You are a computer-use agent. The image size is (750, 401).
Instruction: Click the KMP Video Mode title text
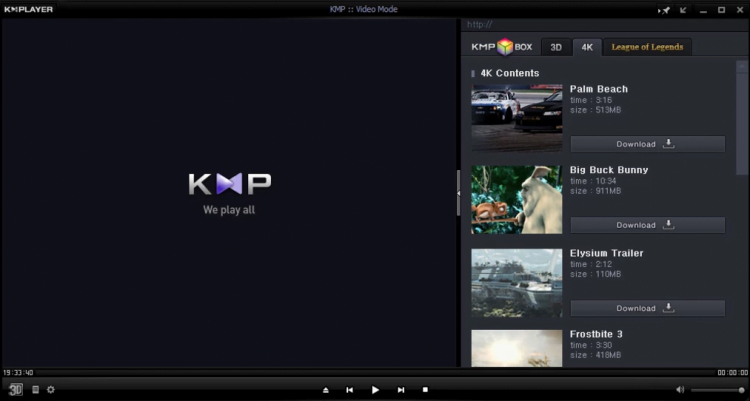pyautogui.click(x=364, y=9)
